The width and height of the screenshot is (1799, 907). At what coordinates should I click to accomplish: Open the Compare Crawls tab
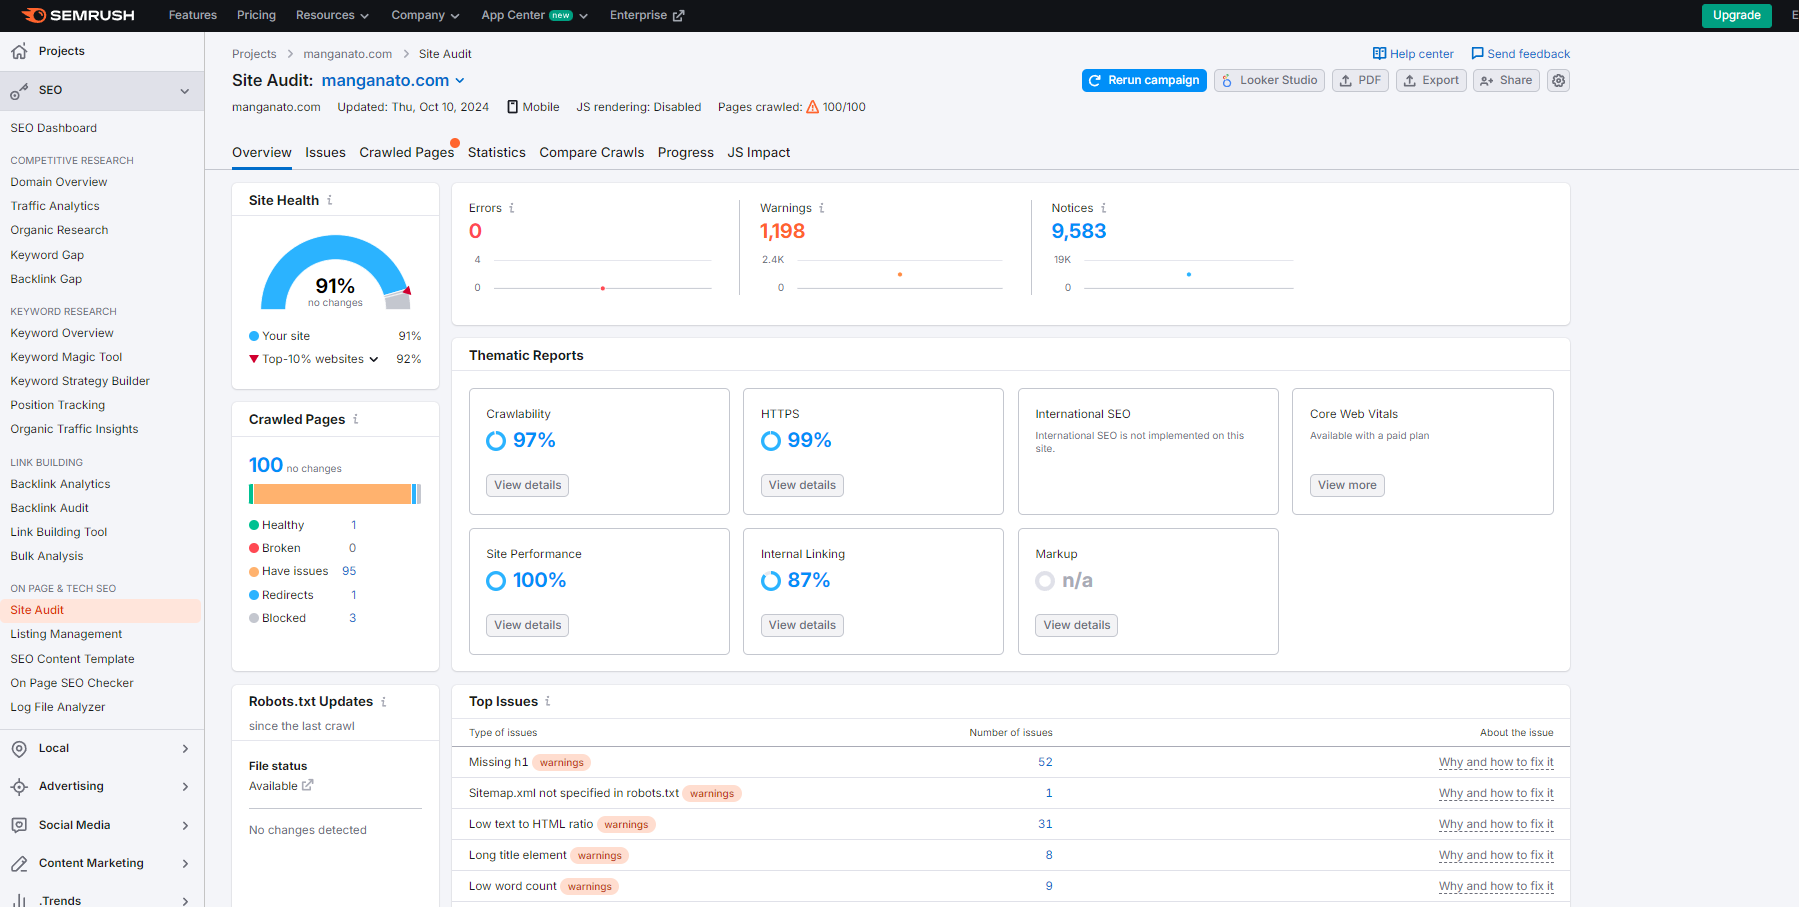click(591, 153)
